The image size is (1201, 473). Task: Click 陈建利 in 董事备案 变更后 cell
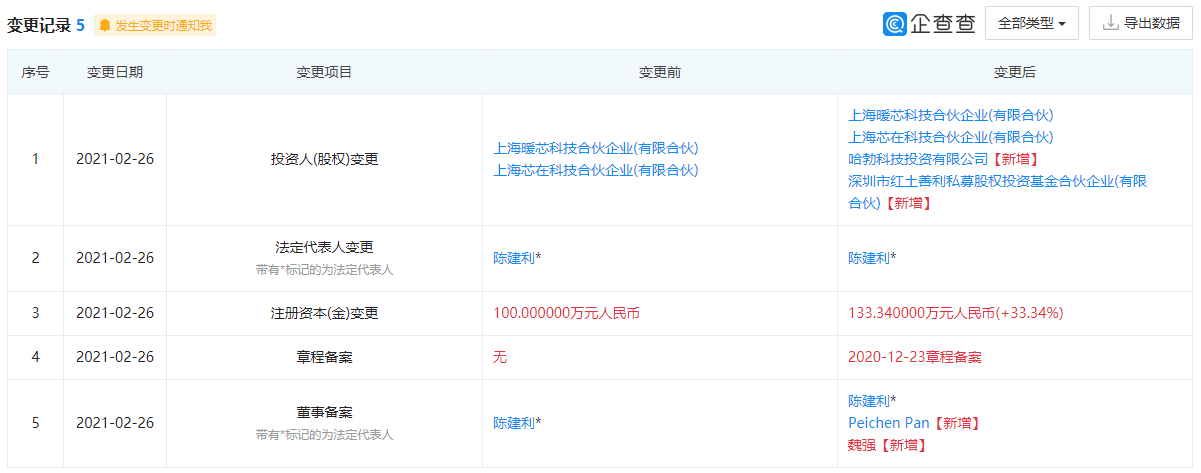(x=869, y=401)
